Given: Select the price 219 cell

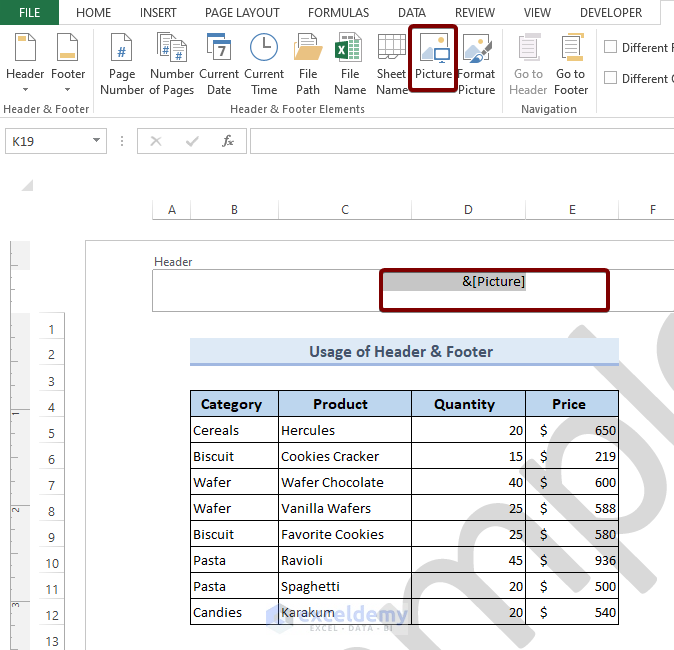Looking at the screenshot, I should point(572,456).
